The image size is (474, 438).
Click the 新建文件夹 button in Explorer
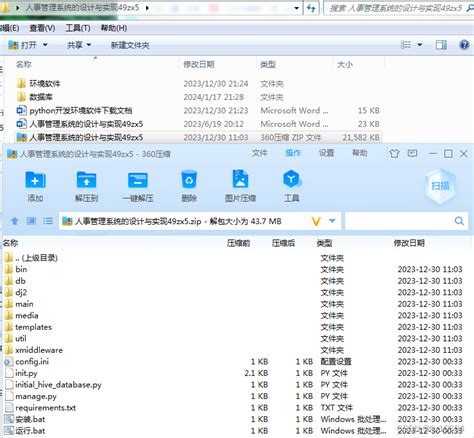coord(130,45)
